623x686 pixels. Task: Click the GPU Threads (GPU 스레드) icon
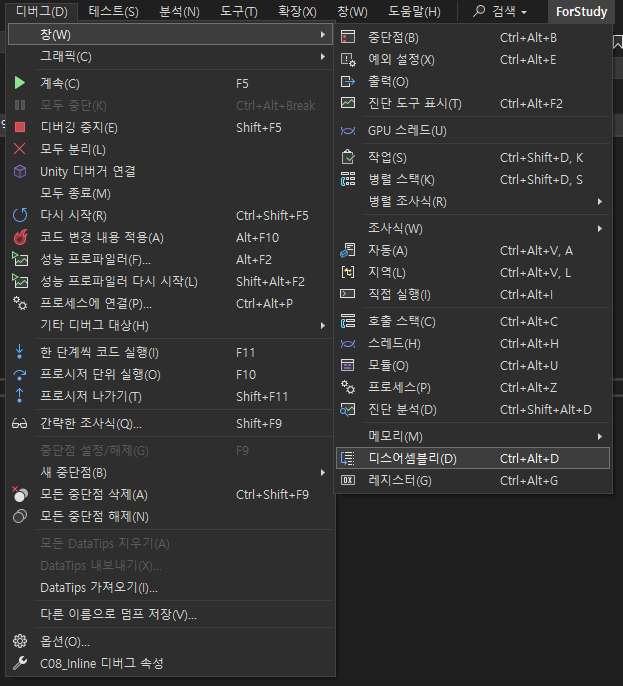tap(348, 130)
